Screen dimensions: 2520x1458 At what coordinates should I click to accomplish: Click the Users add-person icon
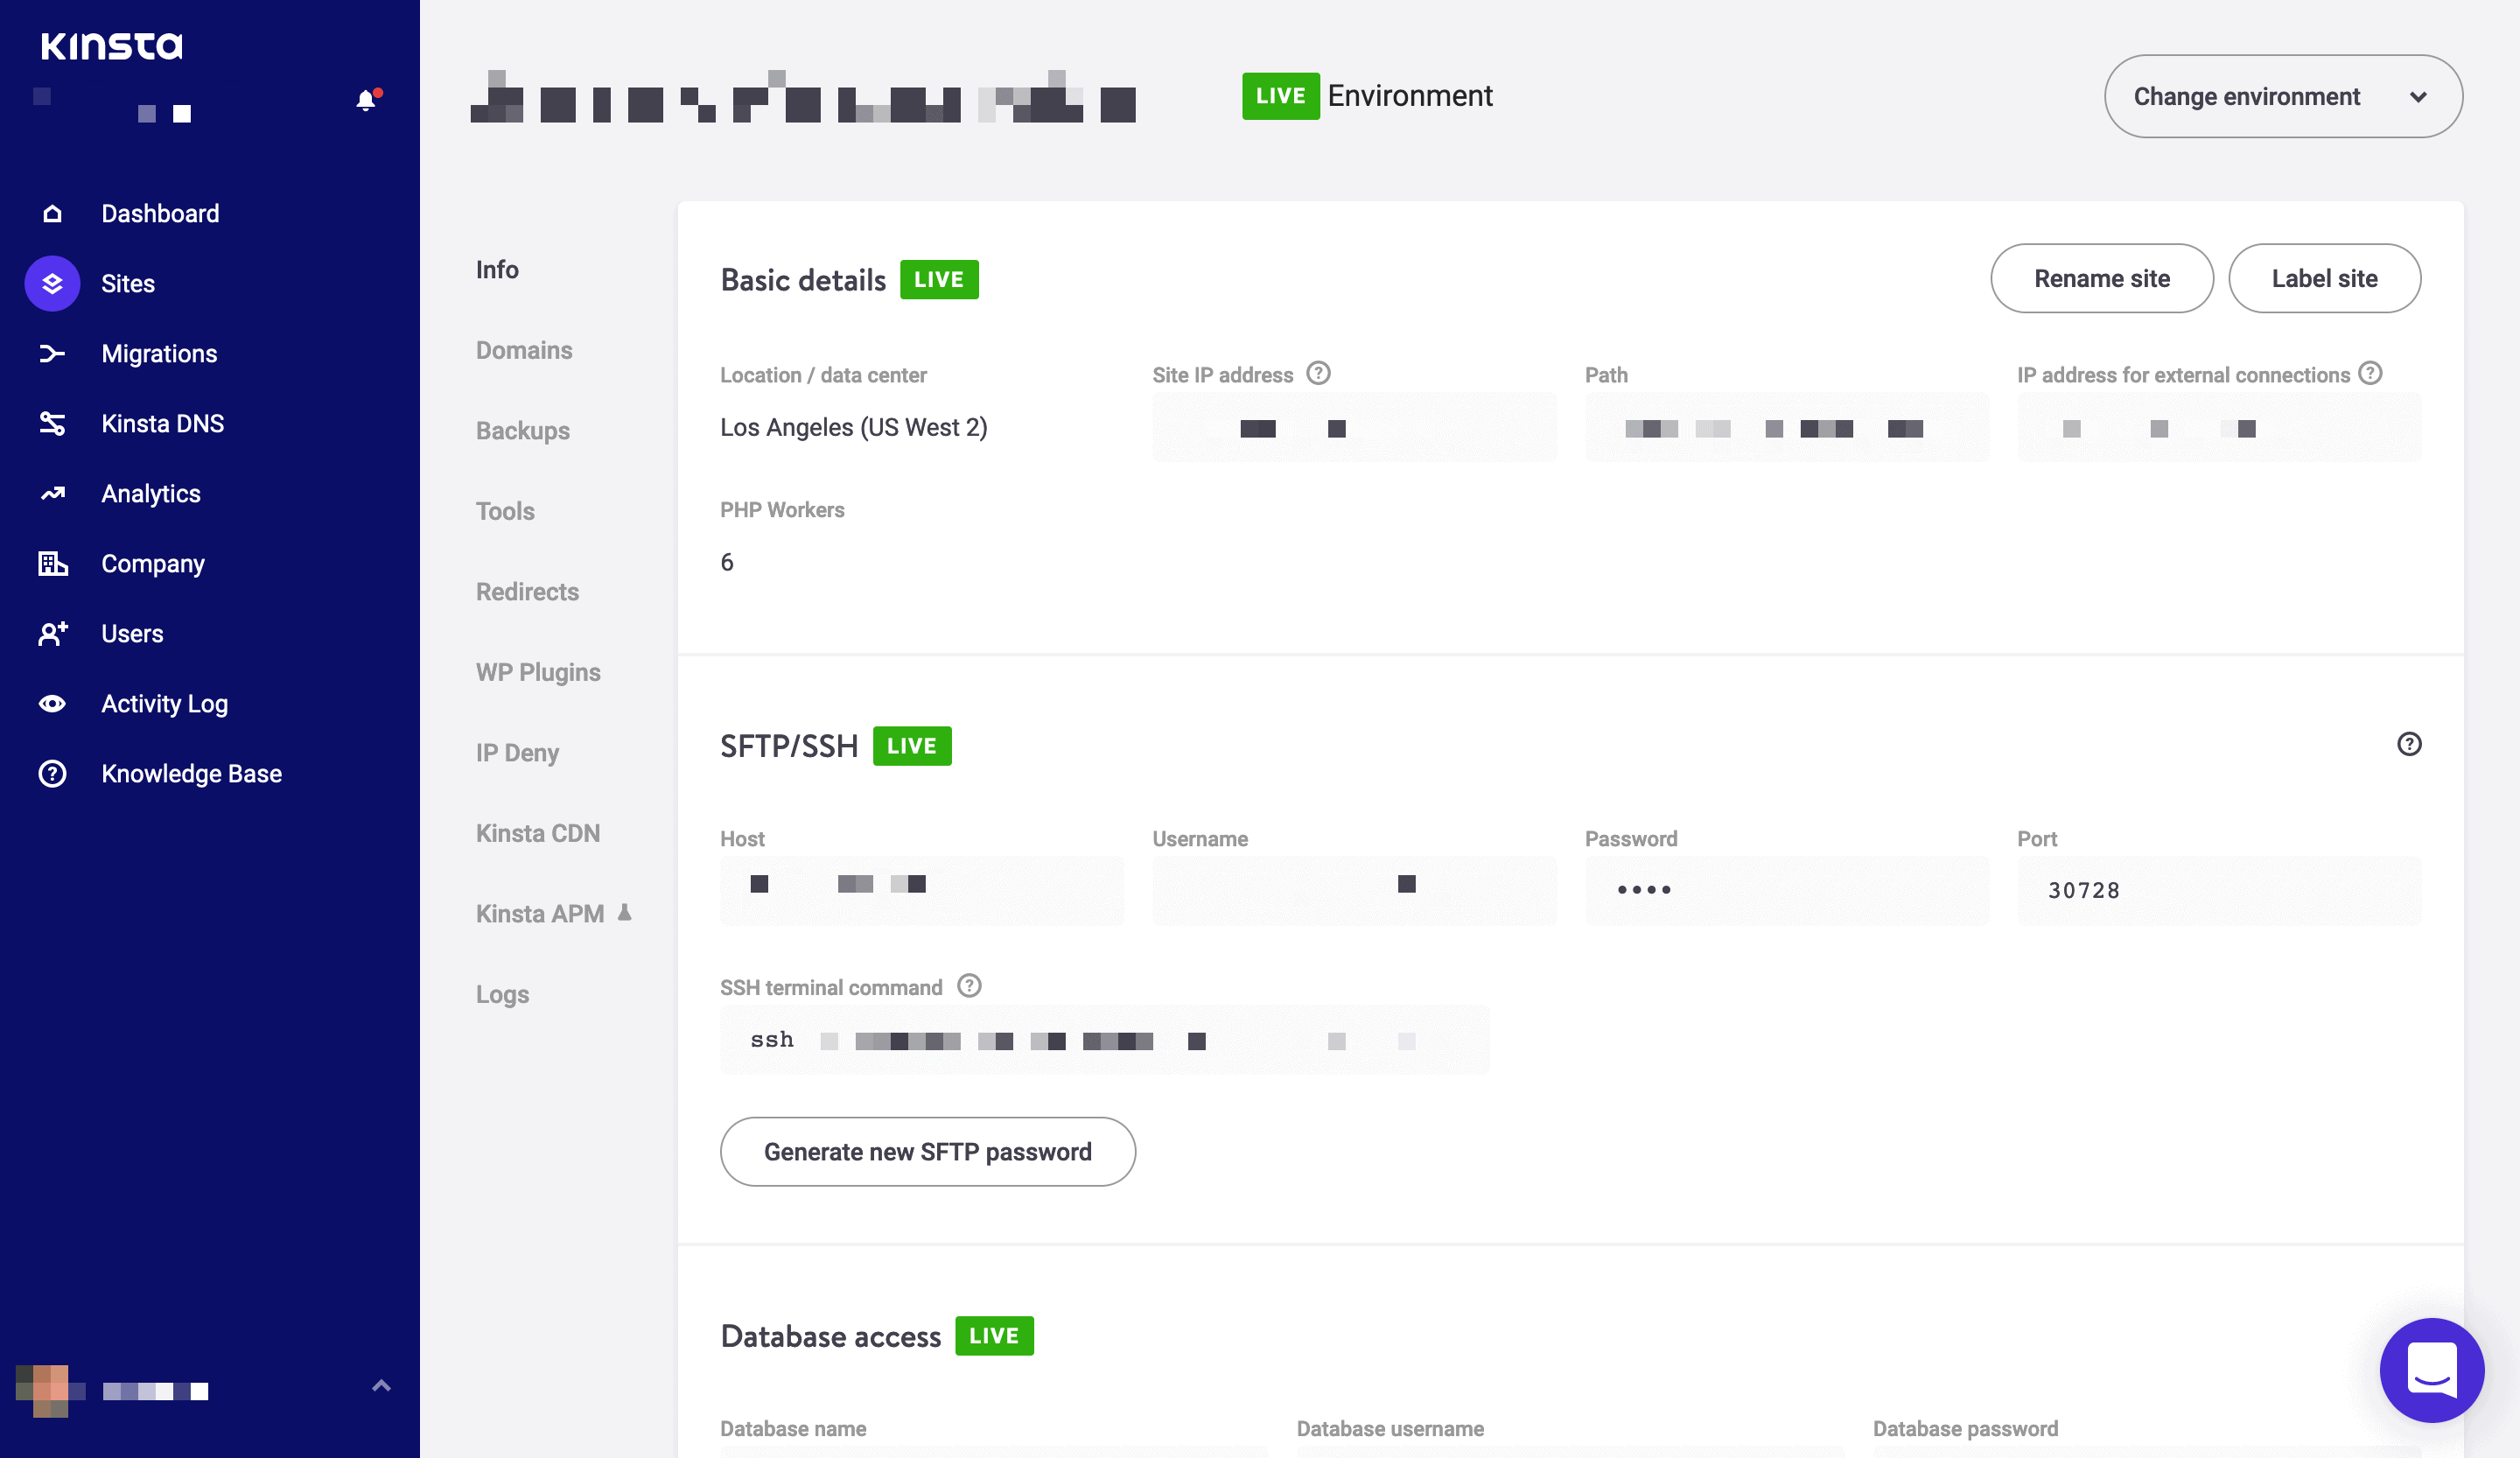52,633
